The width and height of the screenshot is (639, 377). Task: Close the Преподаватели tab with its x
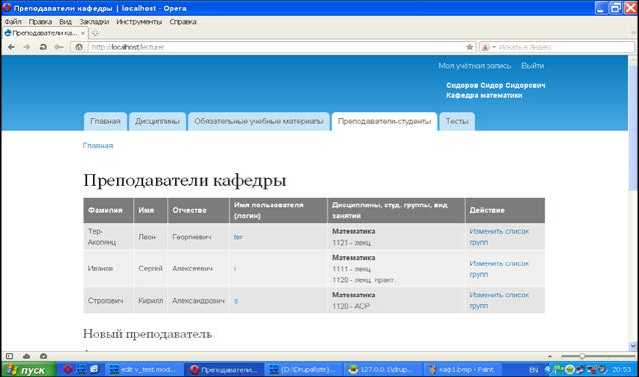coord(83,33)
